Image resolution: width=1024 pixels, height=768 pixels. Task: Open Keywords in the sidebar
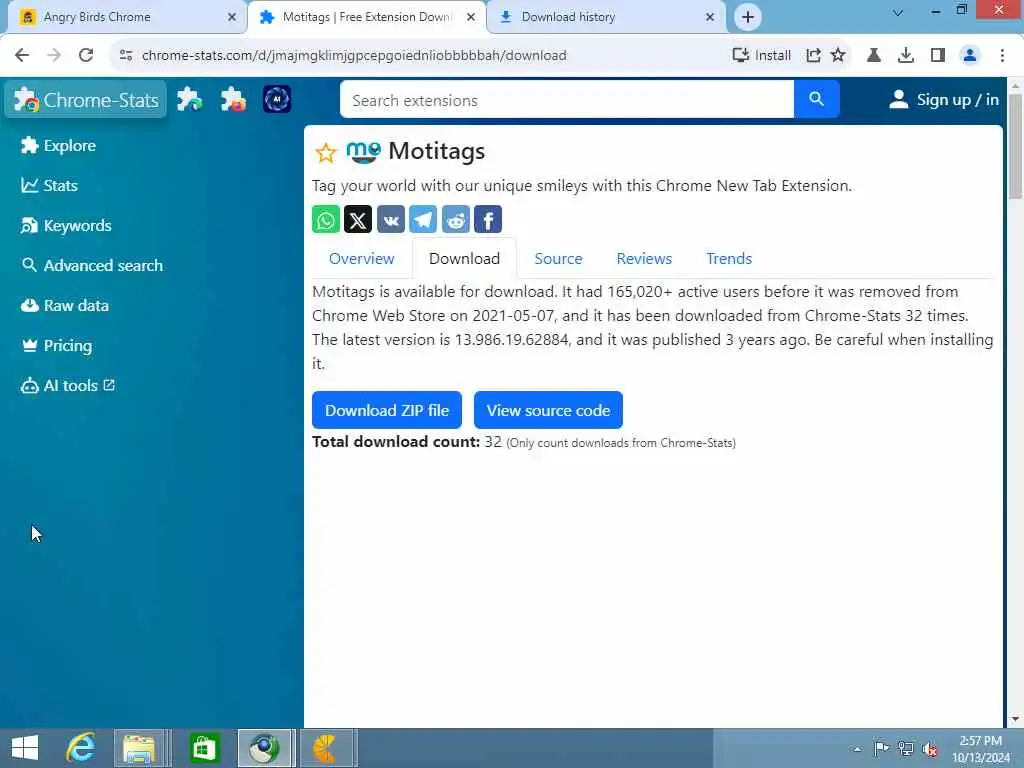[x=66, y=226]
